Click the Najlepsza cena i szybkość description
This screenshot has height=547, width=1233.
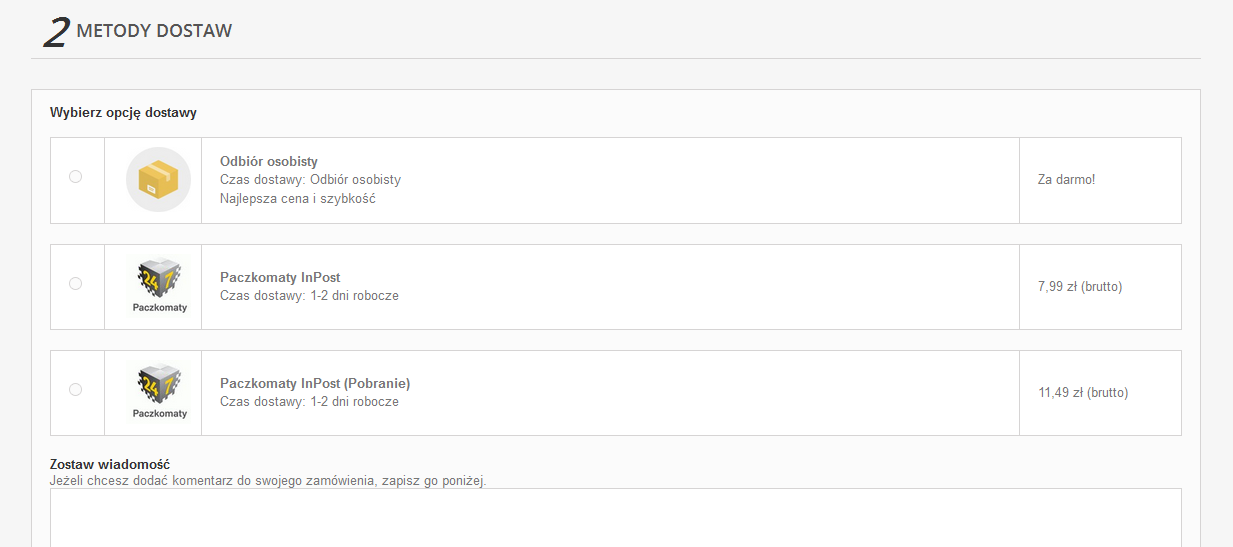tap(297, 198)
